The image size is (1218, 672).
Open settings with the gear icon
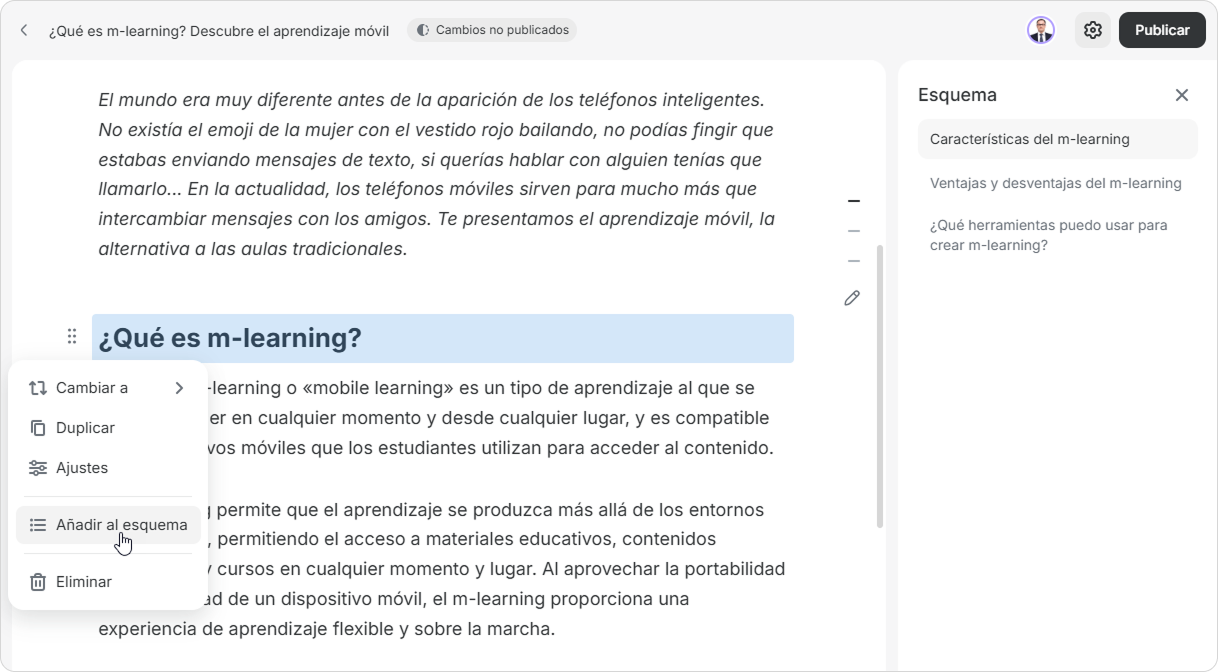[x=1092, y=30]
